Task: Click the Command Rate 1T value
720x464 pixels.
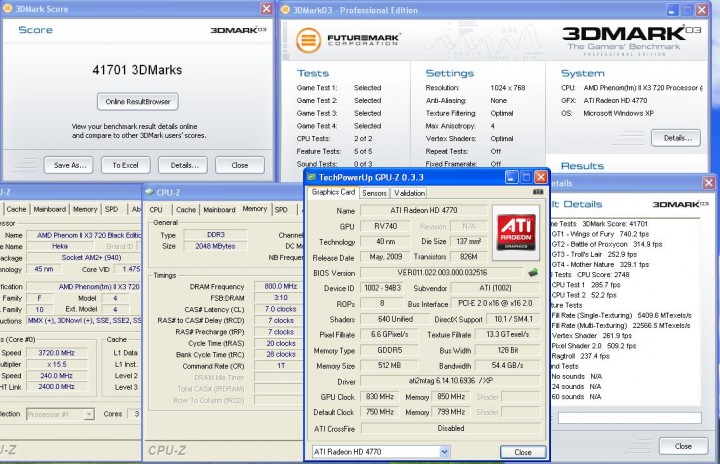Action: click(280, 366)
